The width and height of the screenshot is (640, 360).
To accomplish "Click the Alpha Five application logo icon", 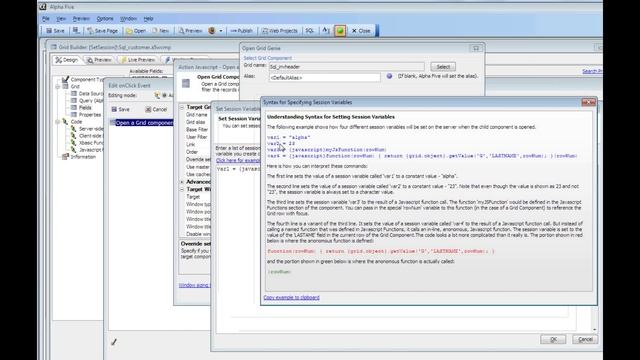I will pos(43,7).
